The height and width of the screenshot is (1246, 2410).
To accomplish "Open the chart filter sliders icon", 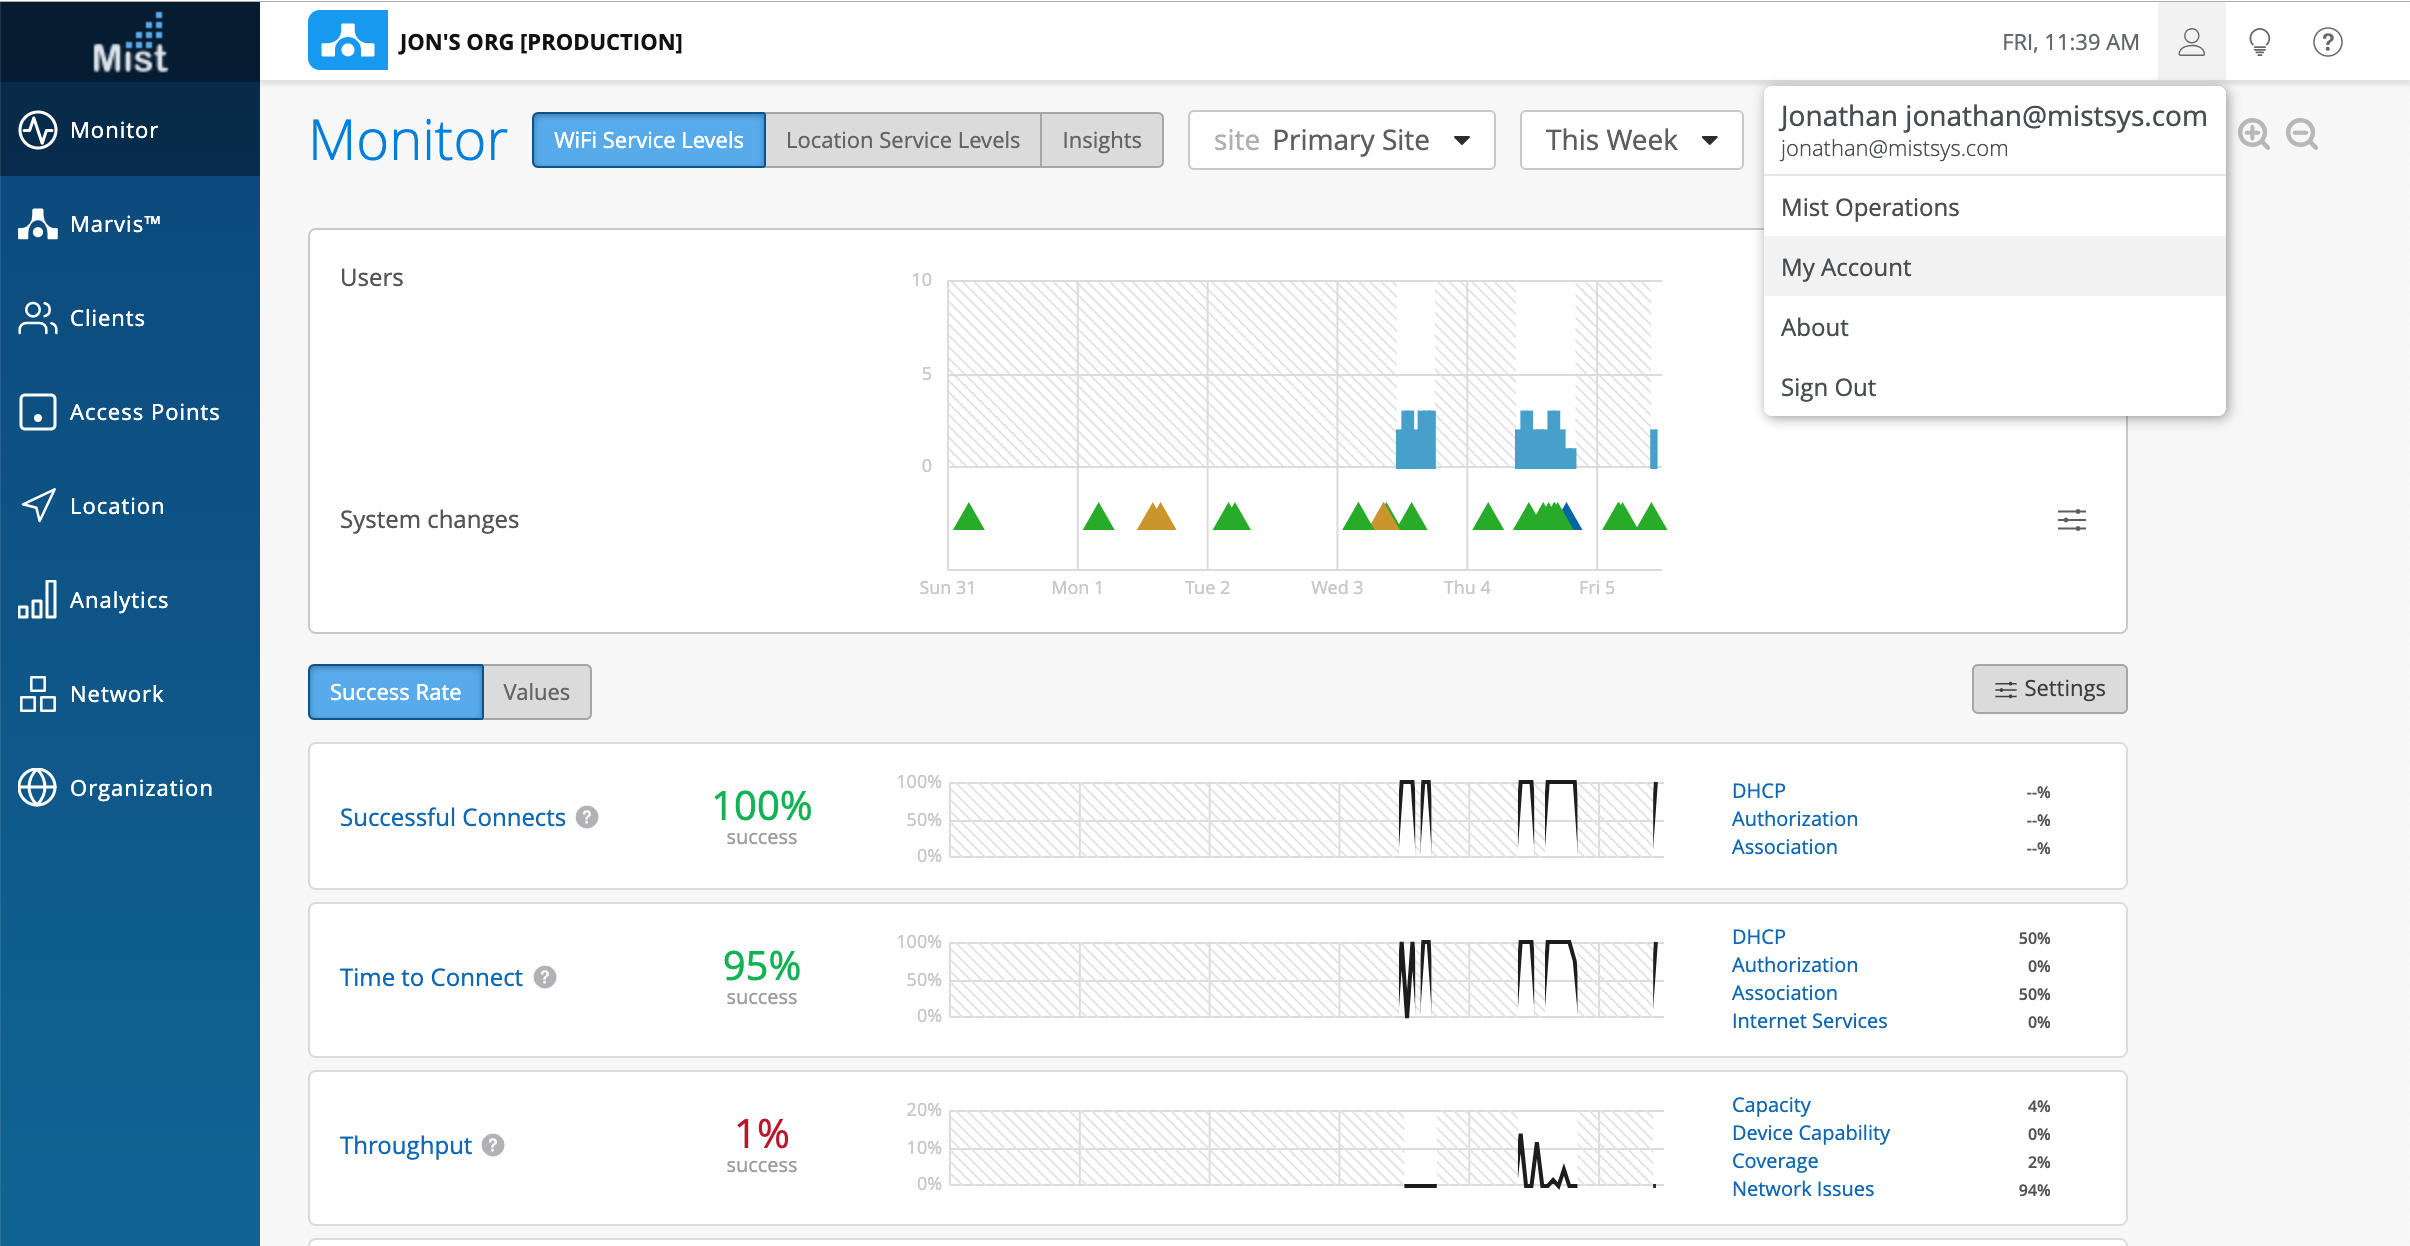I will (x=2071, y=520).
